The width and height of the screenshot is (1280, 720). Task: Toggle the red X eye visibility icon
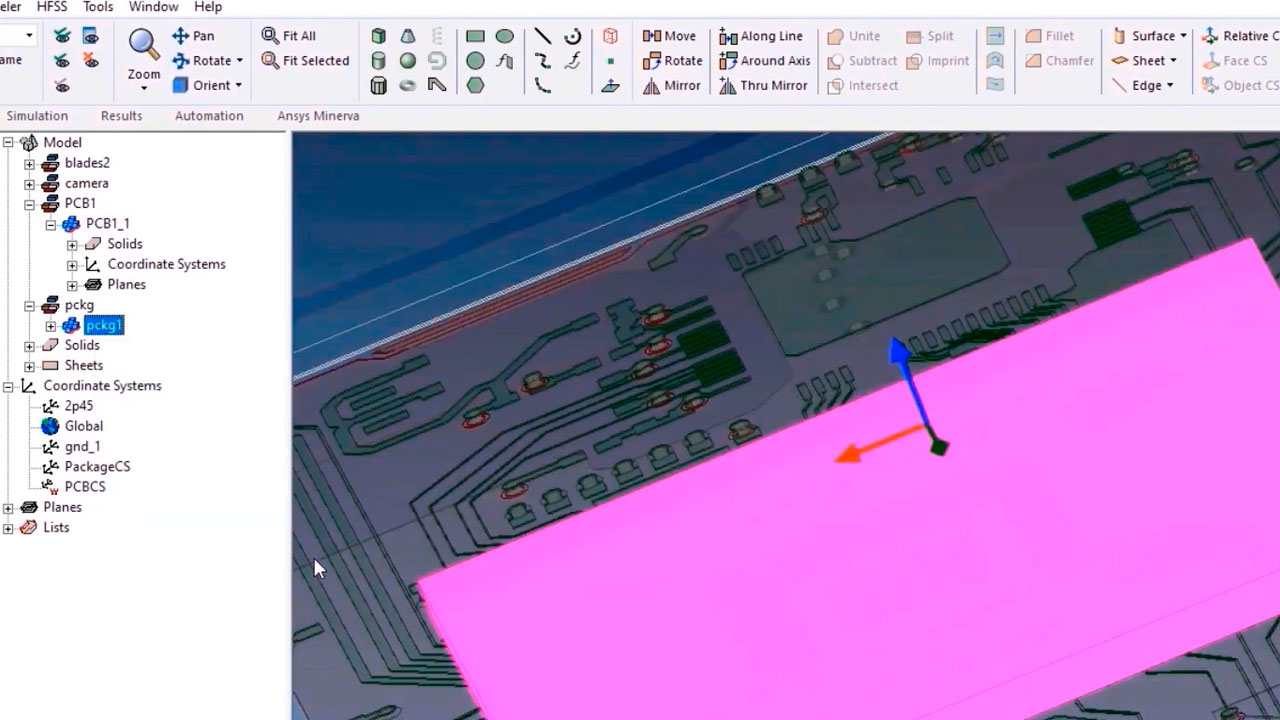click(91, 61)
